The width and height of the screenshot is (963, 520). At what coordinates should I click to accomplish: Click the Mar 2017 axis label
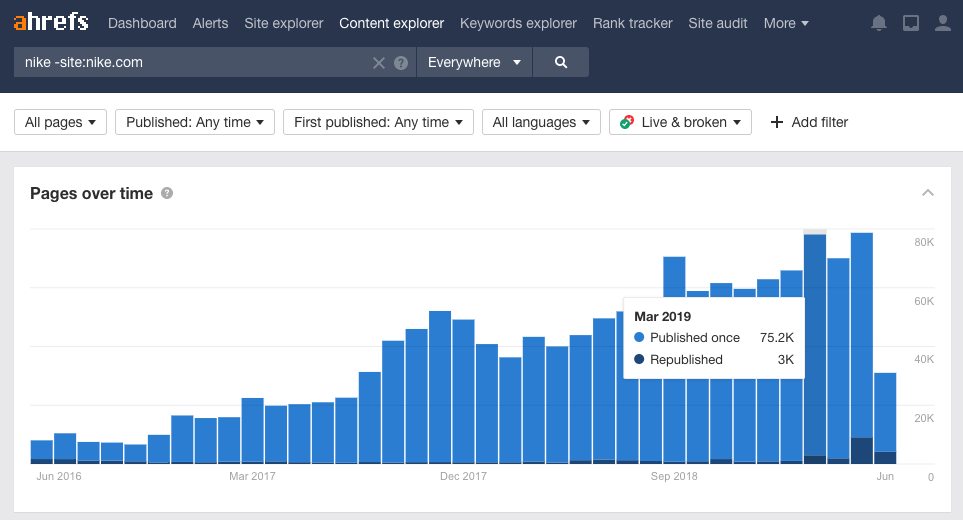pyautogui.click(x=252, y=476)
